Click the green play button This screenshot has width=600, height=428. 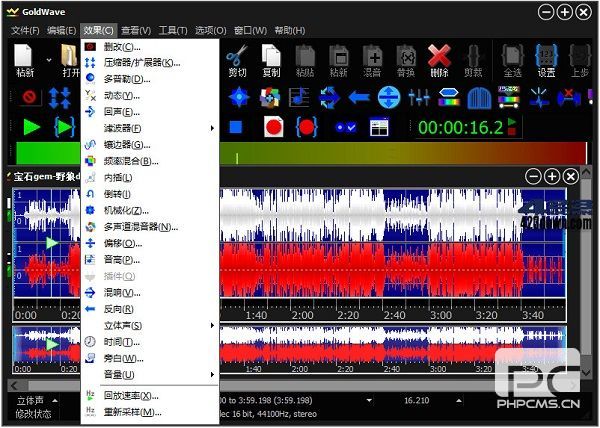click(32, 127)
